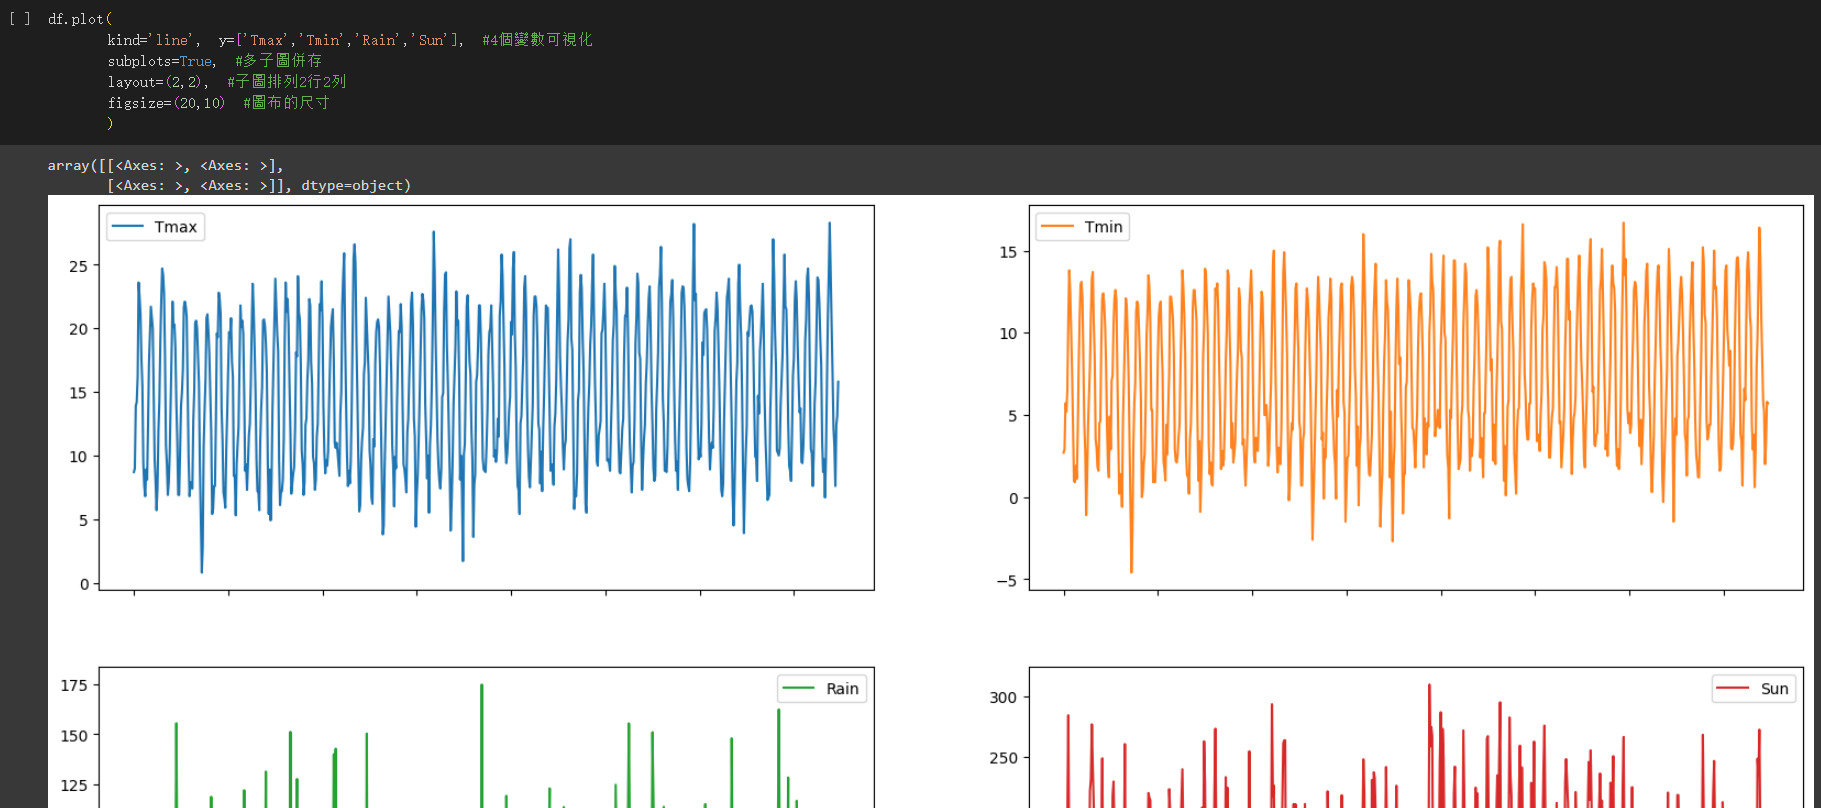This screenshot has width=1821, height=808.
Task: Click the 250 tick label on Sun chart
Action: [x=1003, y=758]
